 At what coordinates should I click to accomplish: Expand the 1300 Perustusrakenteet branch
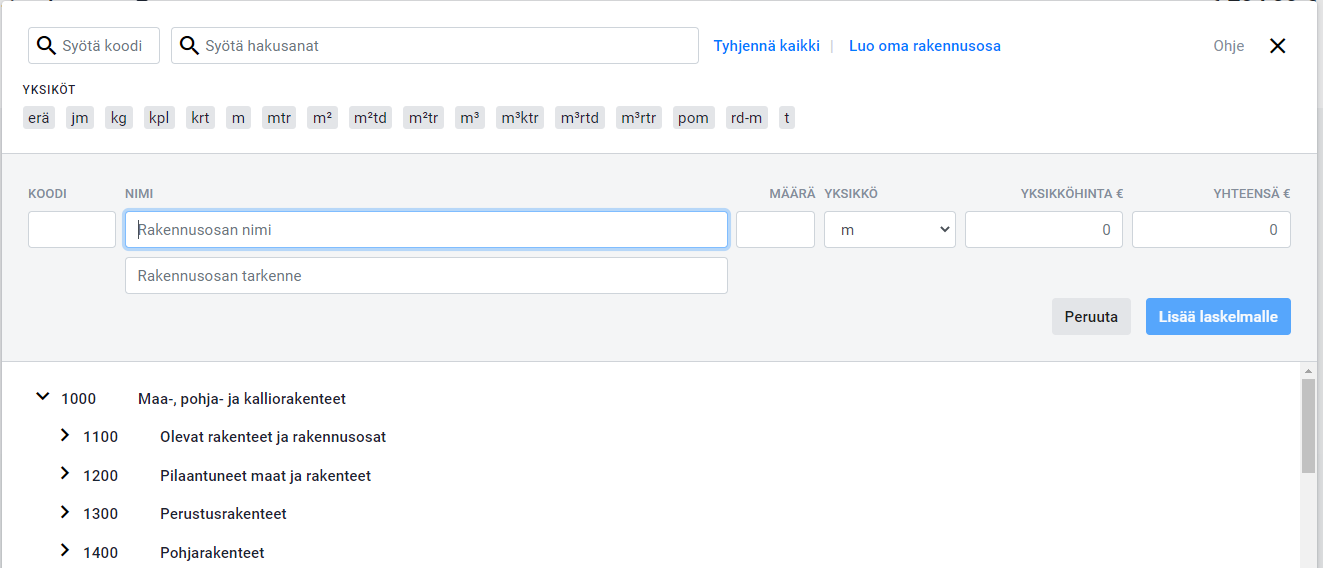point(65,513)
